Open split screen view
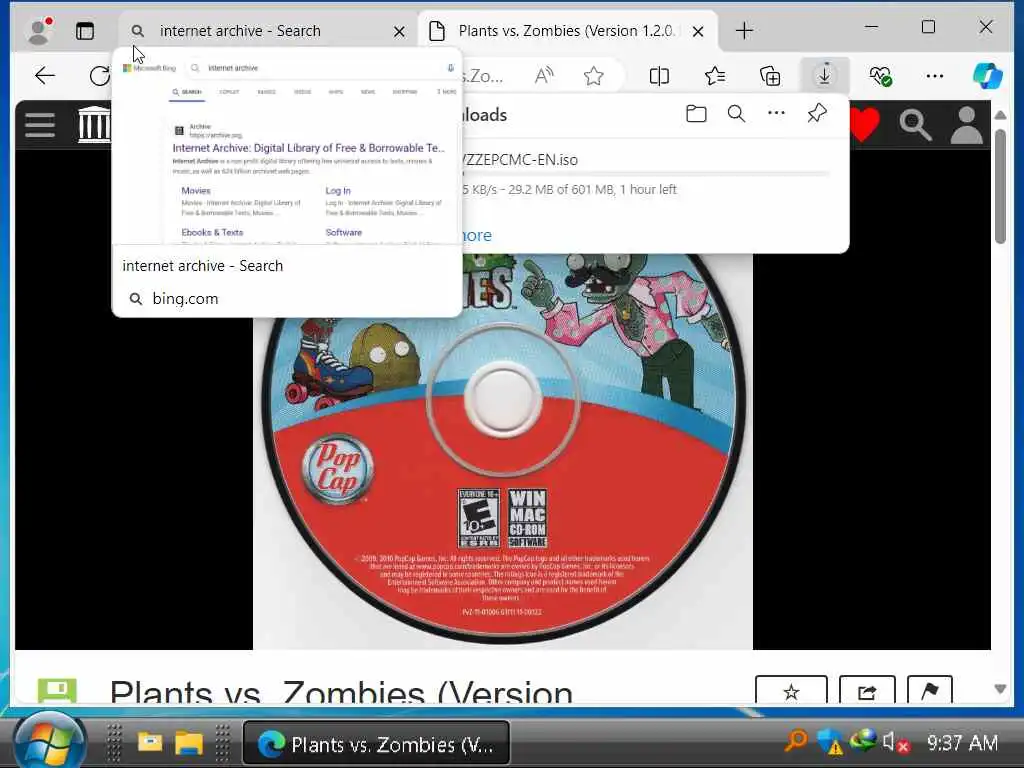The image size is (1024, 768). point(660,76)
